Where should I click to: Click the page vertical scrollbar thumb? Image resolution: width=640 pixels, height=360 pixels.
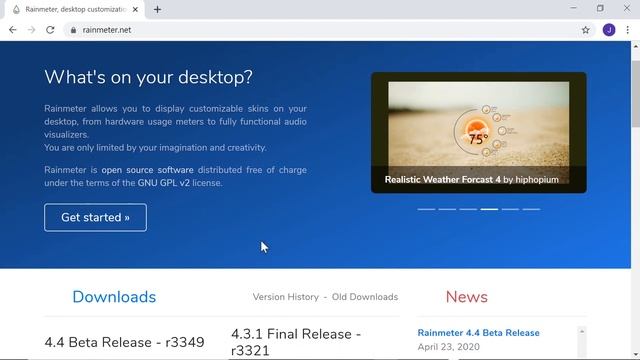click(x=636, y=93)
